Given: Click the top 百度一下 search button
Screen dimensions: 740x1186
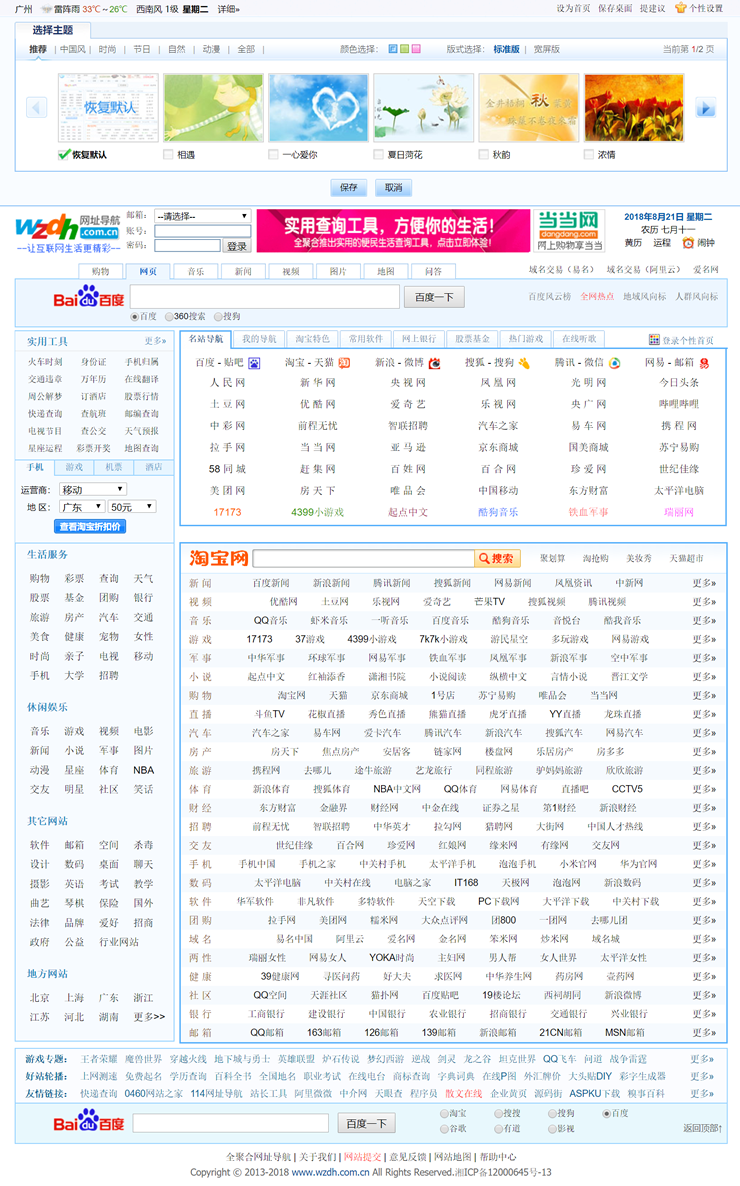Looking at the screenshot, I should (434, 297).
